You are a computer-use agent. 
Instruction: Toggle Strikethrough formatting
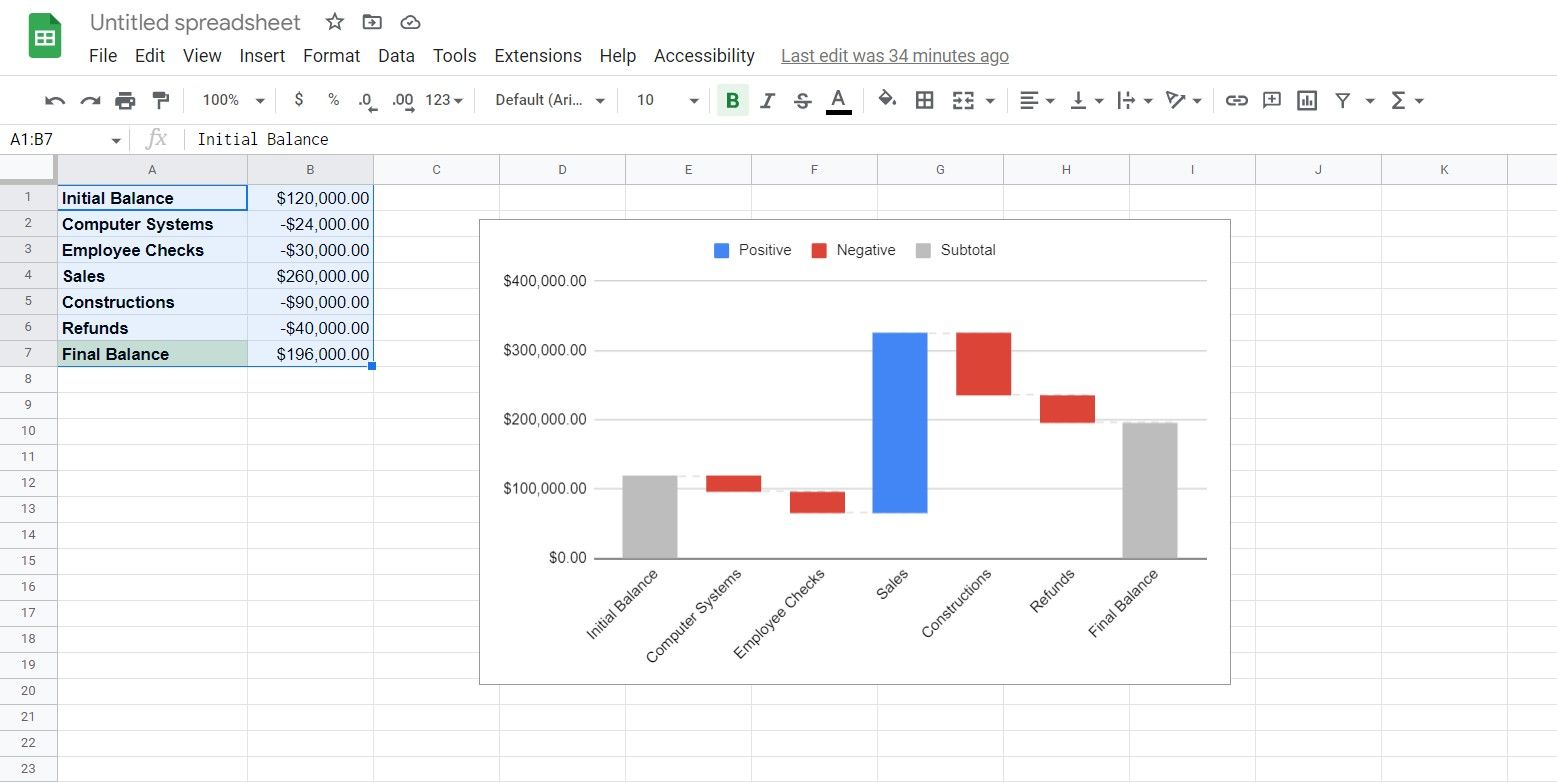[802, 100]
